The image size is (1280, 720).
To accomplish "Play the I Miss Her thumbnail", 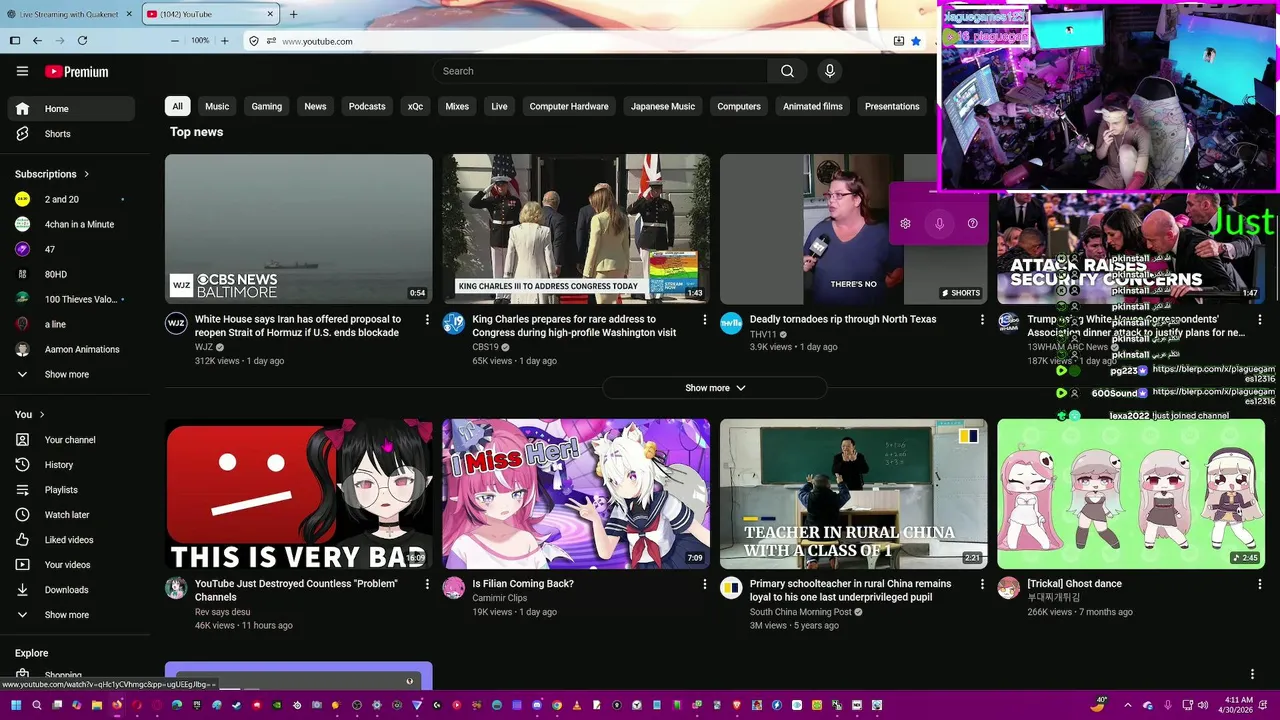I will (x=576, y=494).
